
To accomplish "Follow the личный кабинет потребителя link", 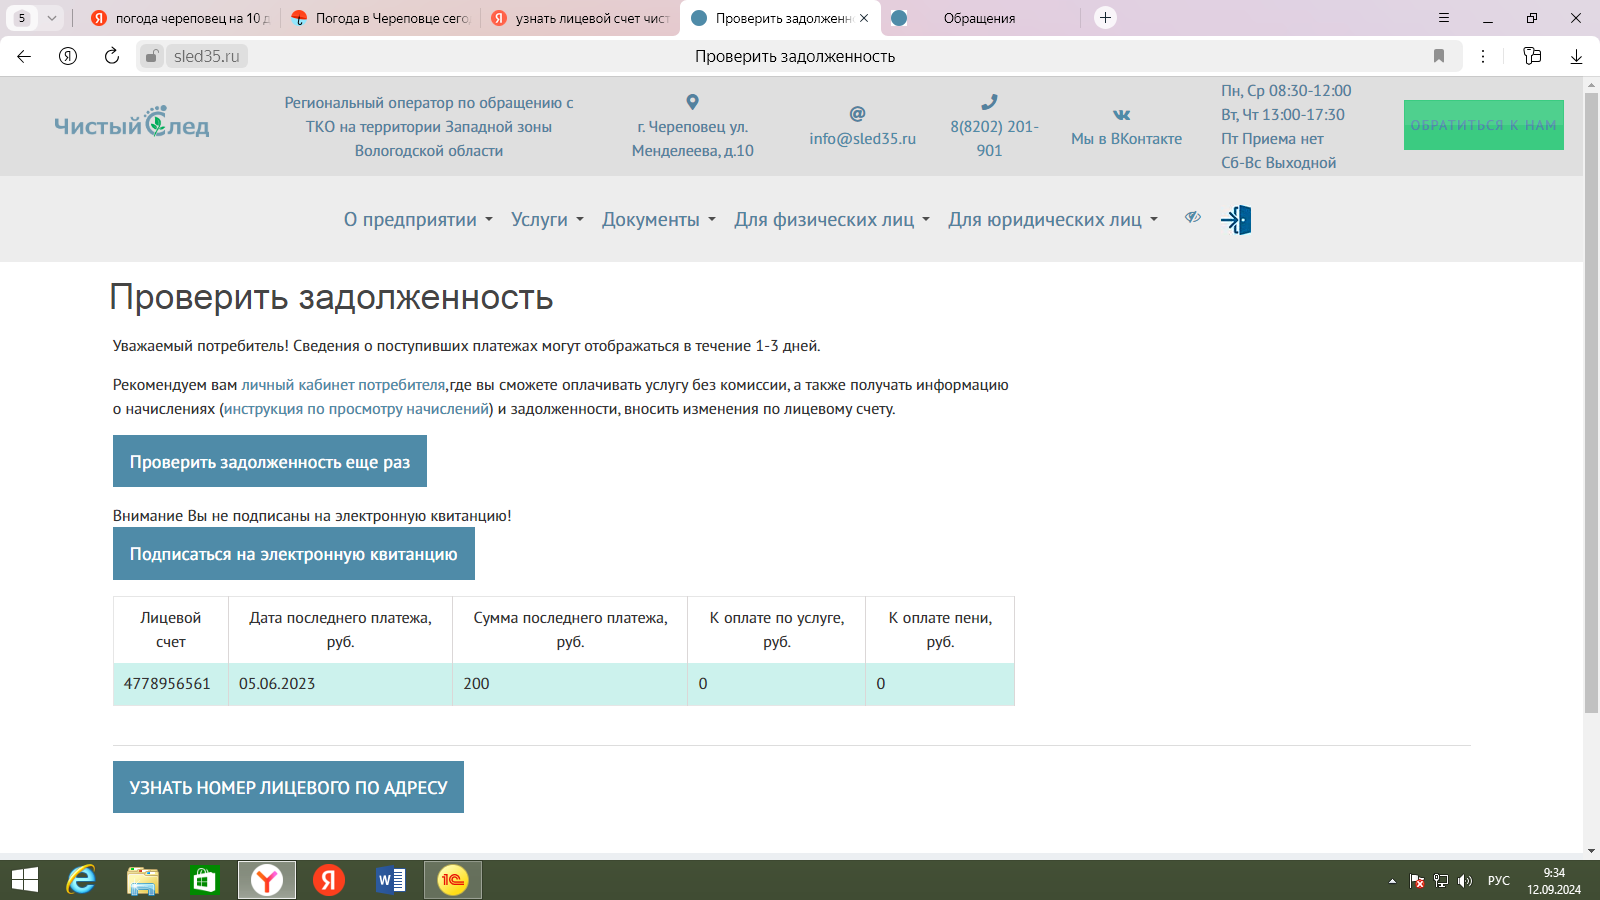I will (343, 385).
